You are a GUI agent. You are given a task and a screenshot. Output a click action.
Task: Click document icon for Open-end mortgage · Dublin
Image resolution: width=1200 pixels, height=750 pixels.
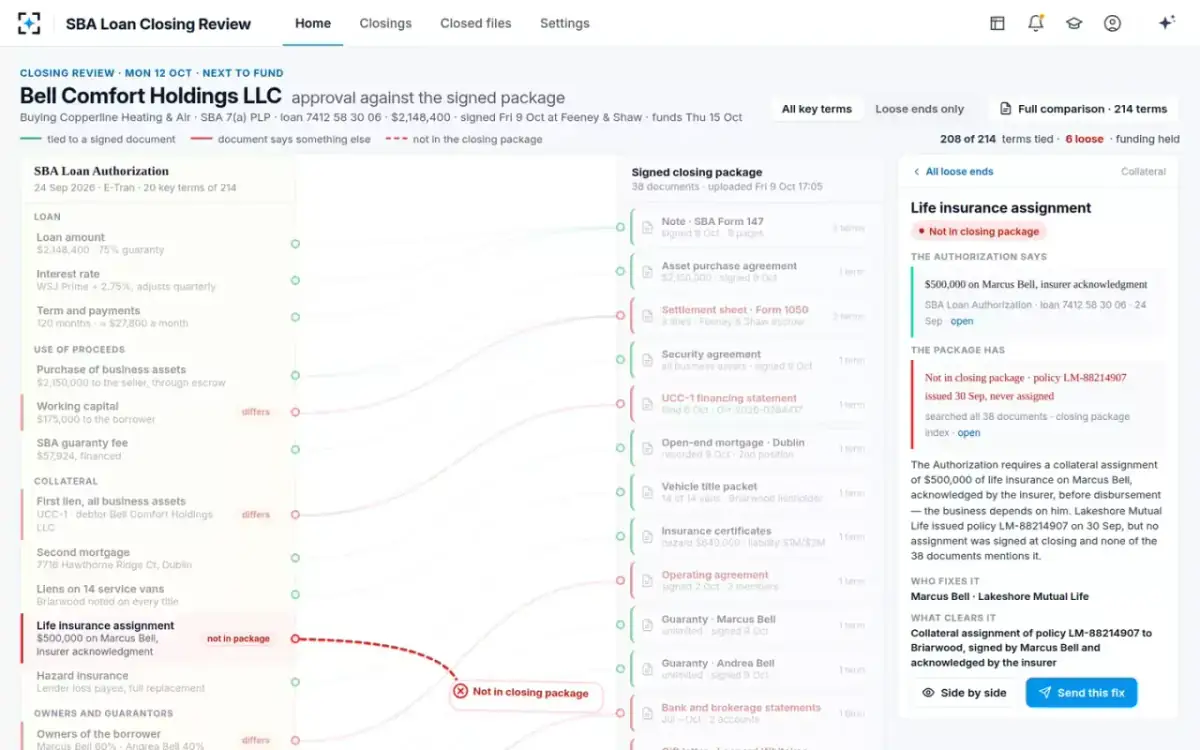[647, 449]
